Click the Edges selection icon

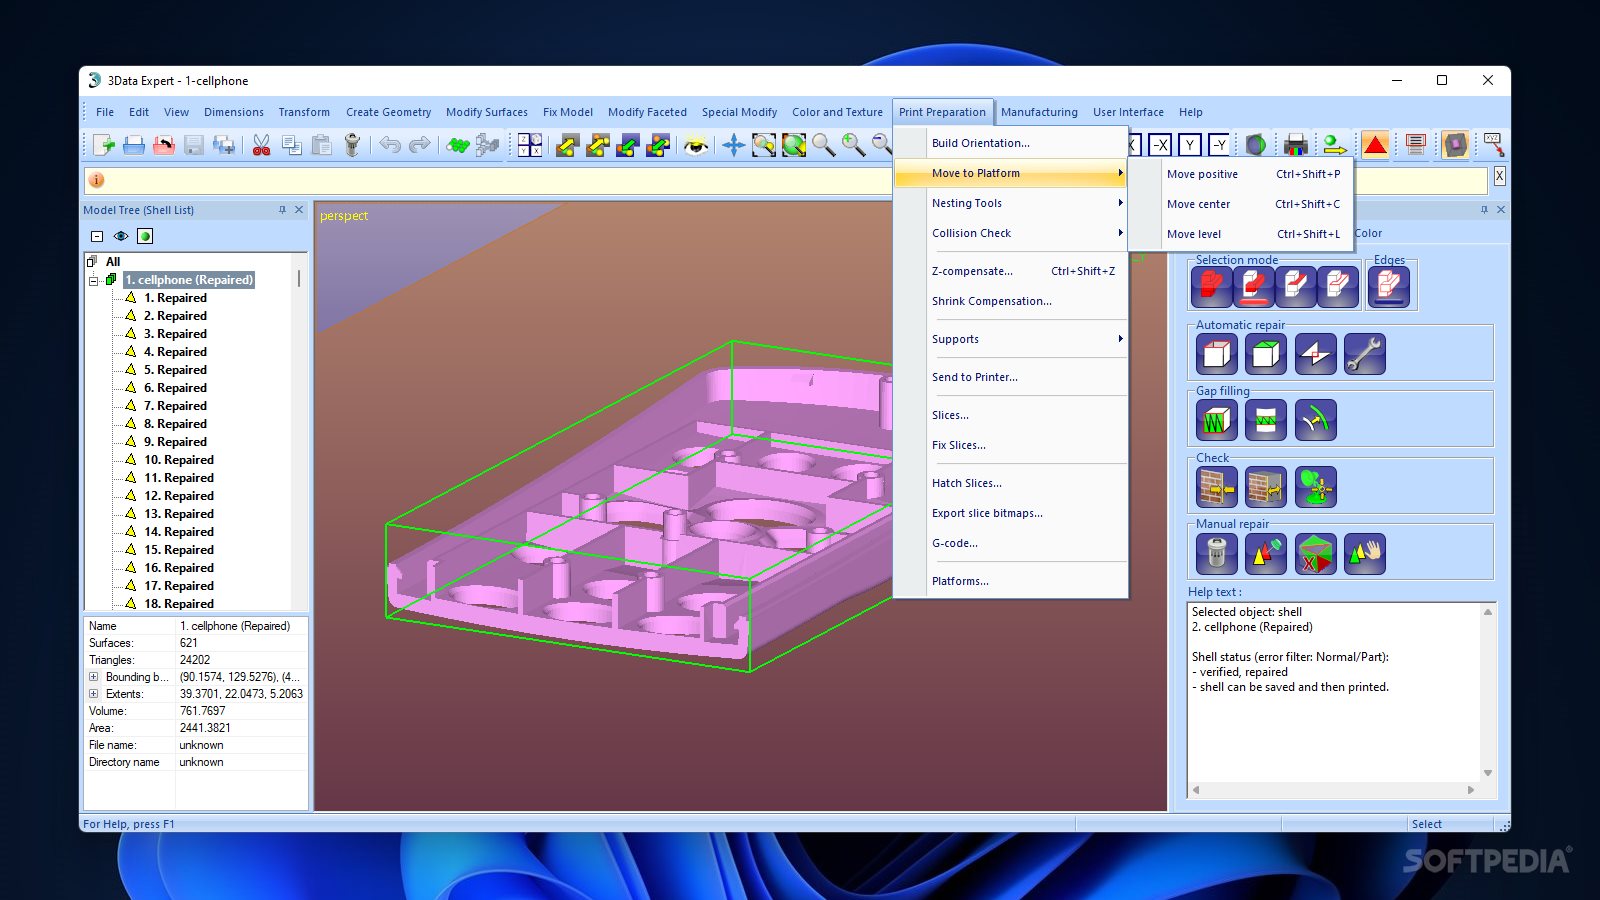[x=1389, y=288]
